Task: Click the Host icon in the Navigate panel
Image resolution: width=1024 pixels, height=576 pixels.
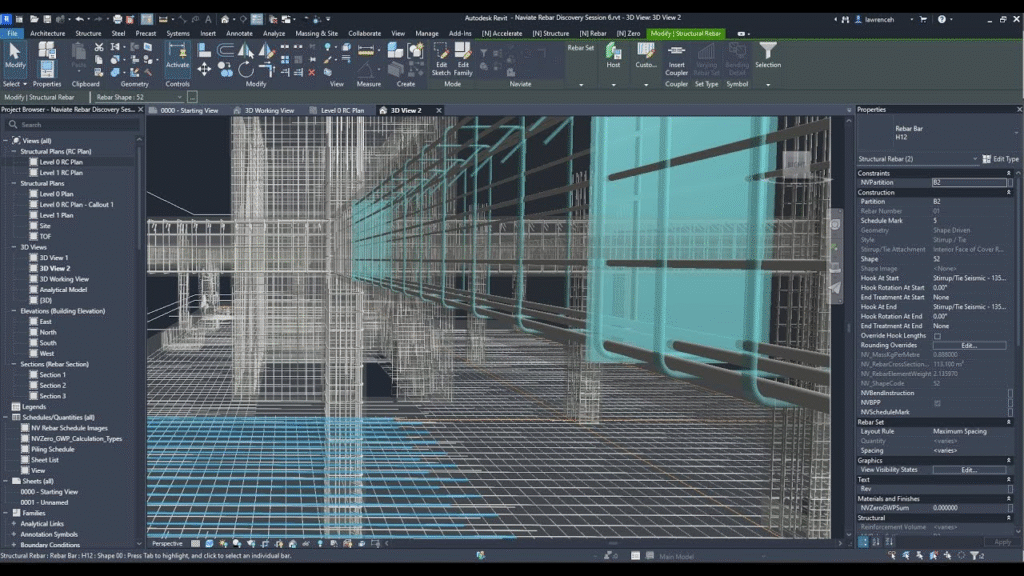Action: tap(613, 52)
